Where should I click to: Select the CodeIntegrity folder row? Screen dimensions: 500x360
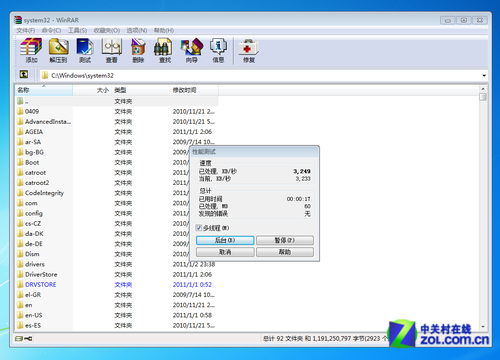103,193
